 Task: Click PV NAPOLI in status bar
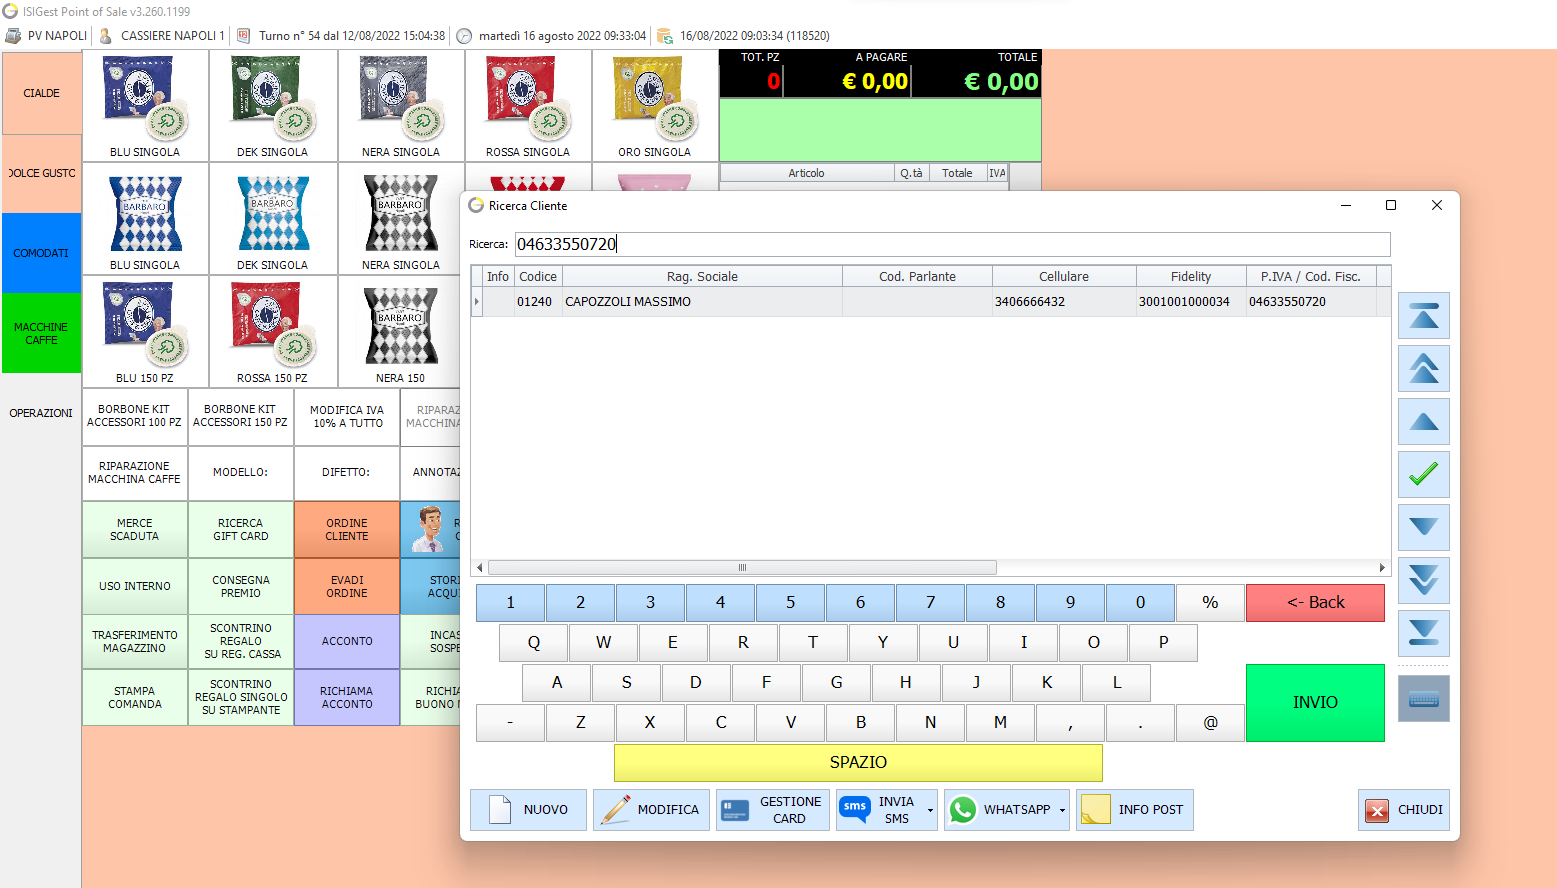(x=47, y=36)
